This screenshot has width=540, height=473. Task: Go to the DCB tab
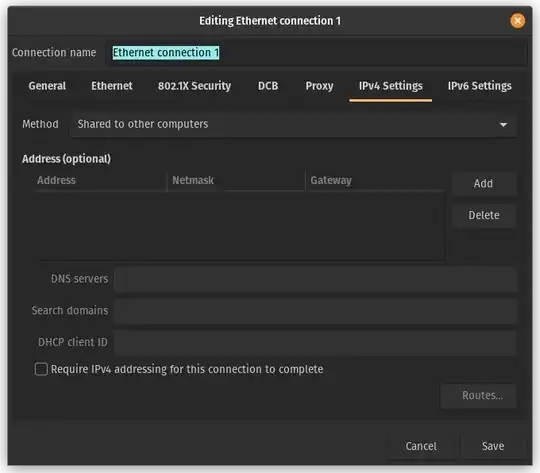268,86
